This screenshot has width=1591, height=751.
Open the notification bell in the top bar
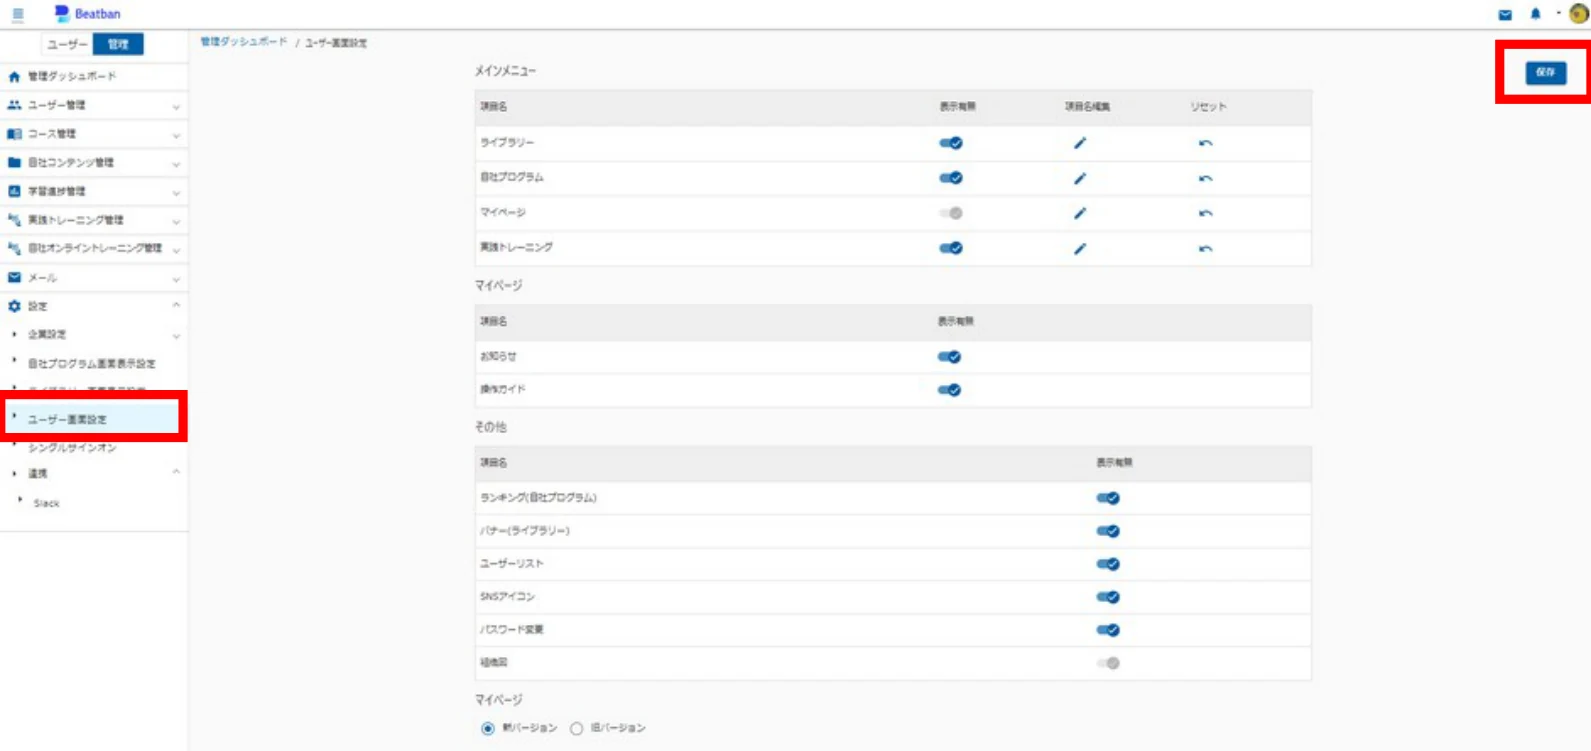[1535, 14]
